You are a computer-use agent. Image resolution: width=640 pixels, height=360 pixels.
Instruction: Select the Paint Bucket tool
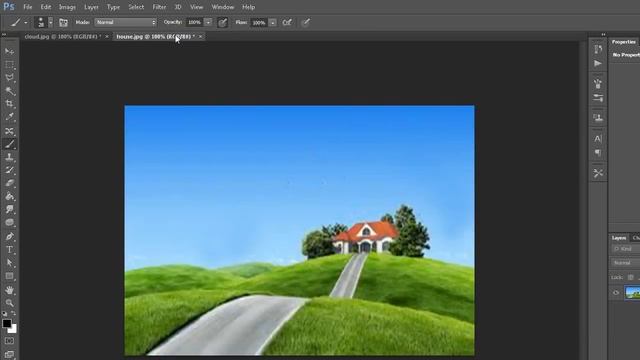[x=9, y=196]
